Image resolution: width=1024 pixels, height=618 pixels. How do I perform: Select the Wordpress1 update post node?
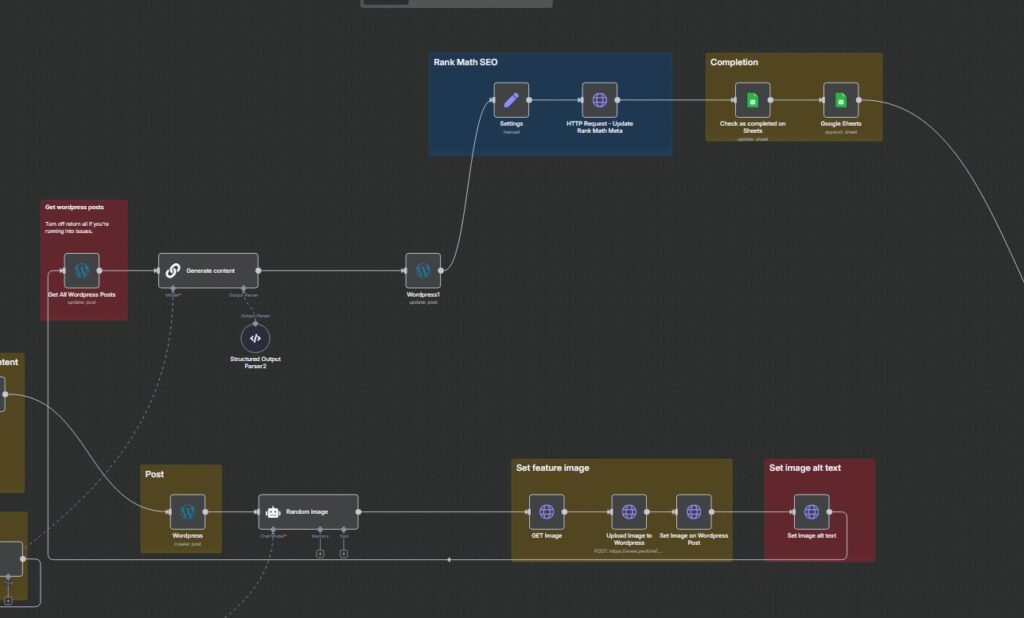point(423,270)
